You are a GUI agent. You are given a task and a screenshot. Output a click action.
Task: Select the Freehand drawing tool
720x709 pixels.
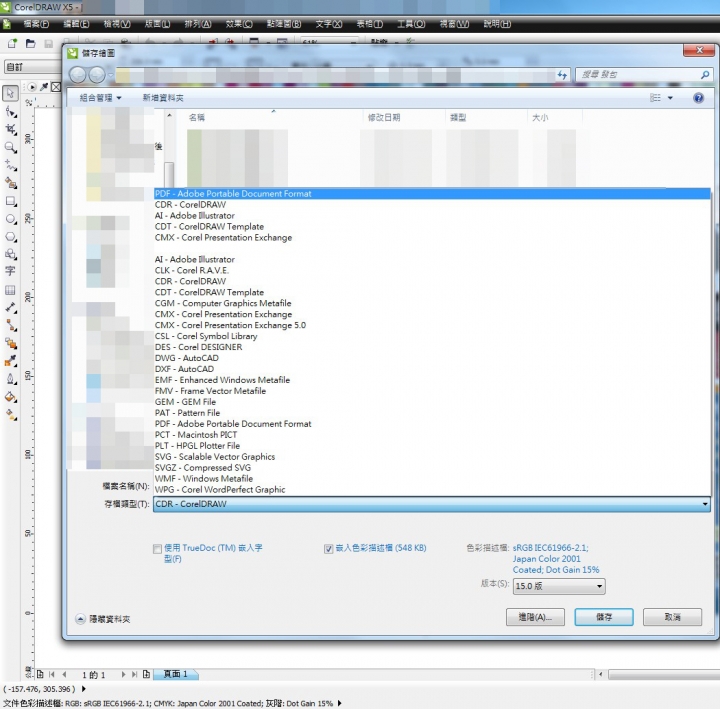click(x=11, y=165)
